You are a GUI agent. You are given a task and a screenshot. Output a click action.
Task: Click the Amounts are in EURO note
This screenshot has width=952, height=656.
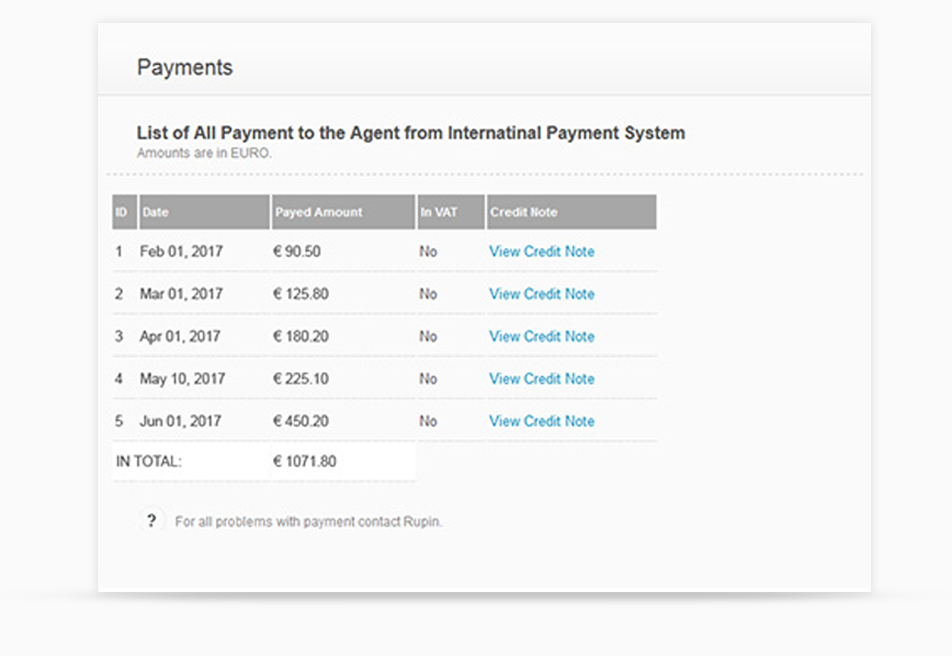pos(204,153)
